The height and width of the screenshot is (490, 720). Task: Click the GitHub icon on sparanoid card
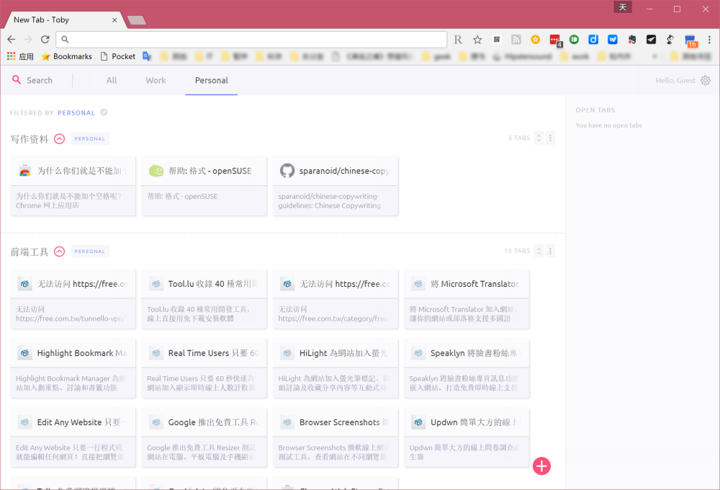pyautogui.click(x=287, y=171)
